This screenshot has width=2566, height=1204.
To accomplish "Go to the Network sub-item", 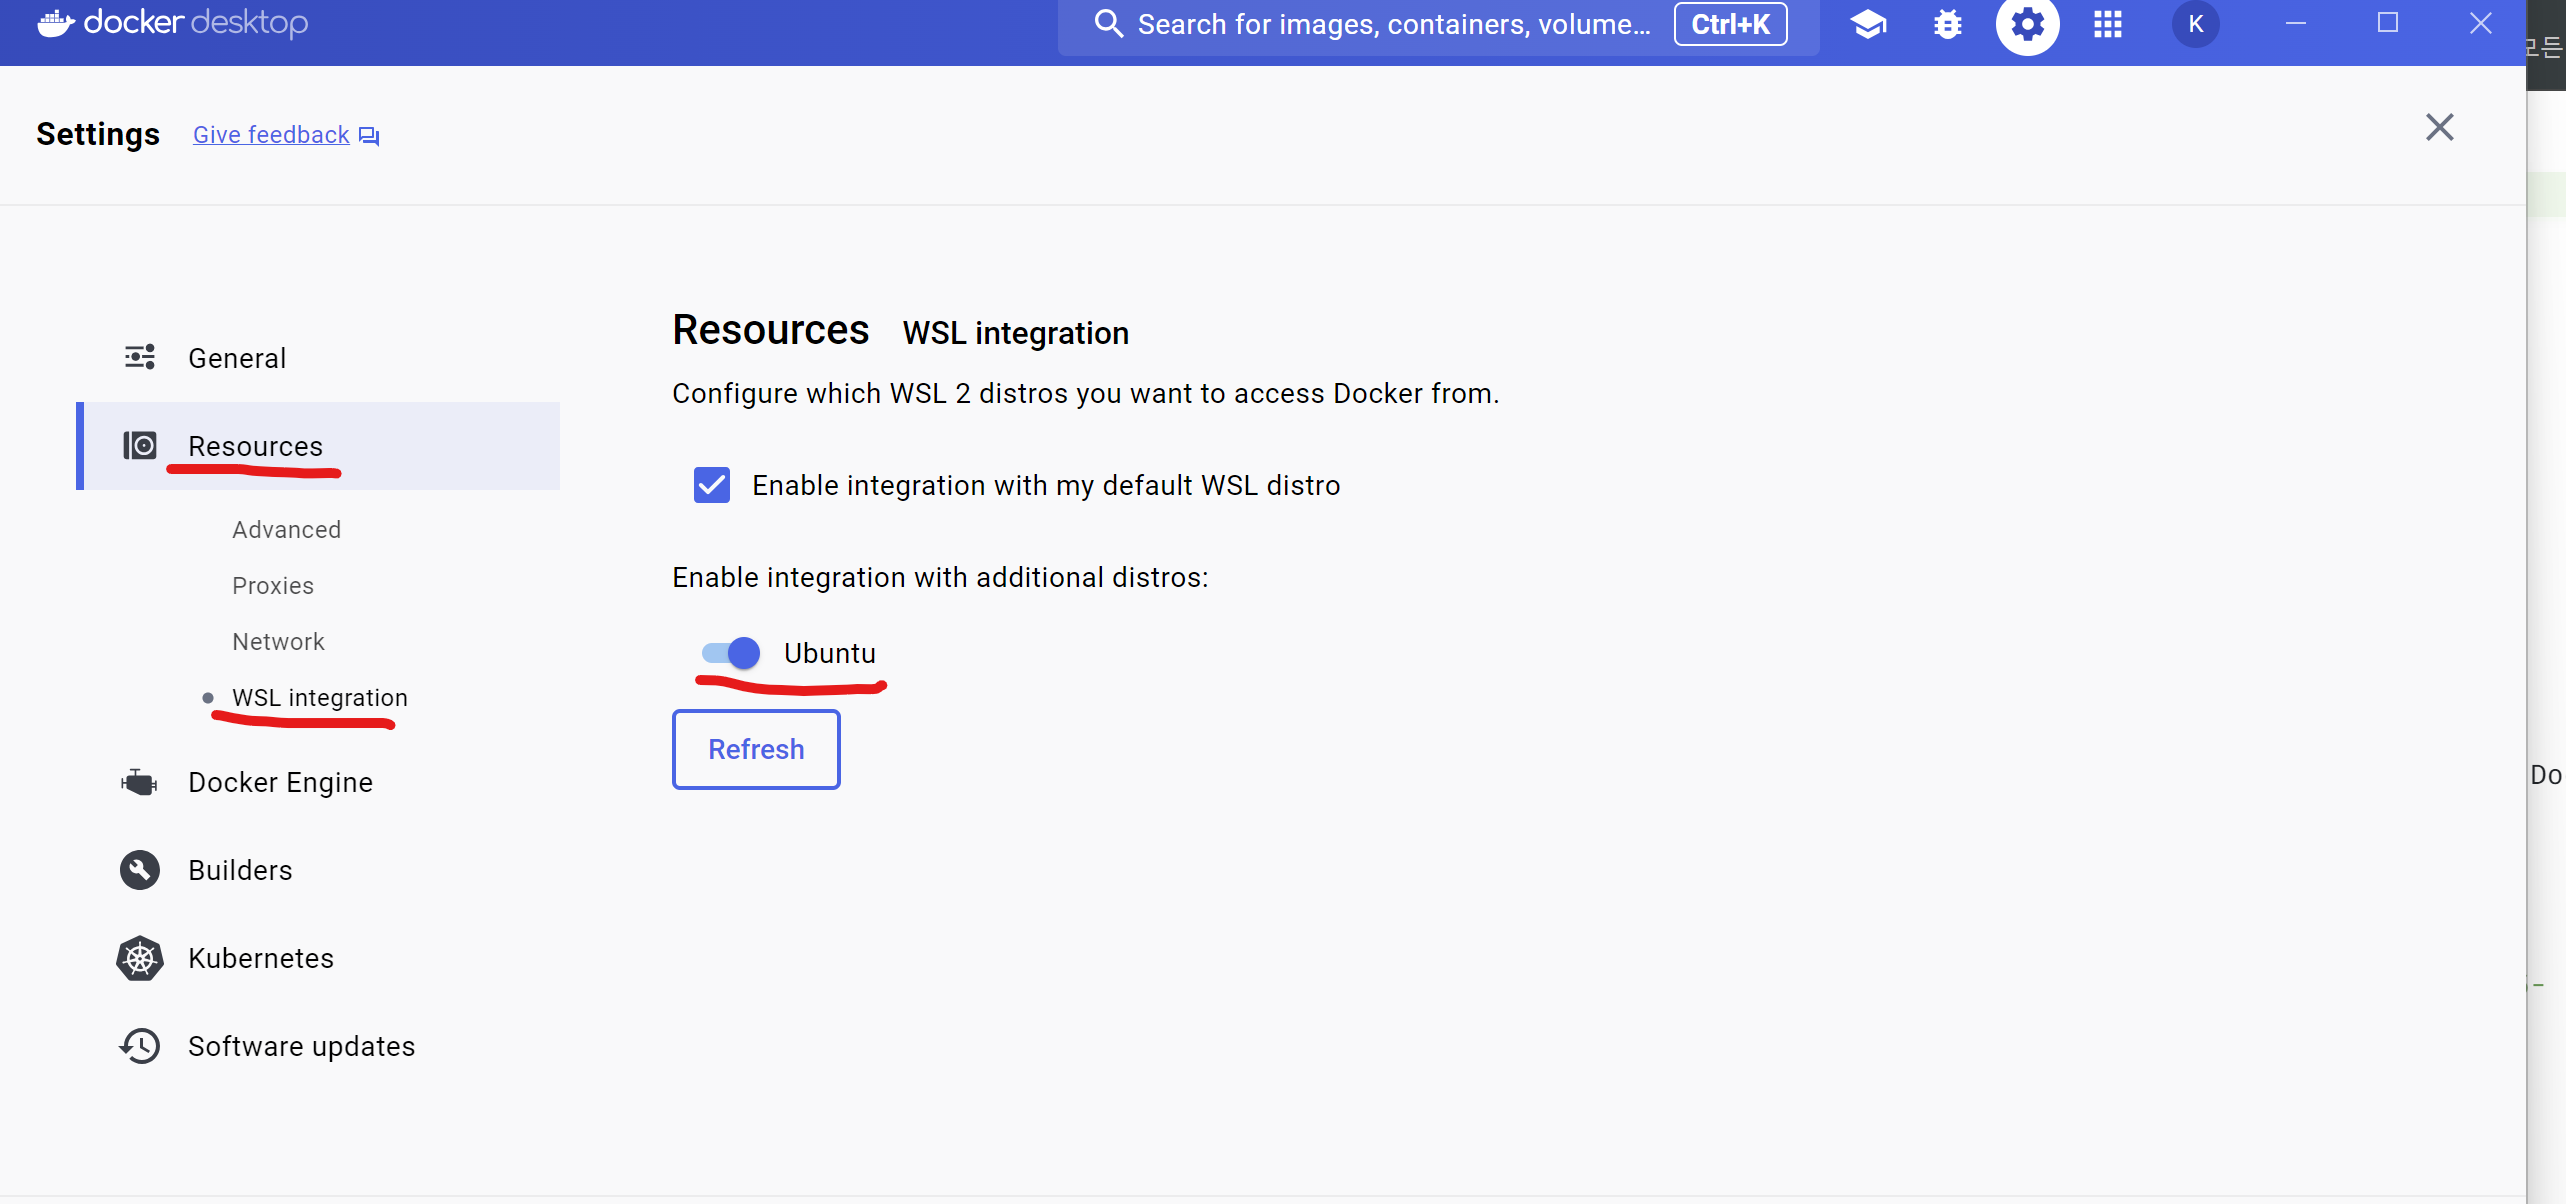I will [278, 642].
